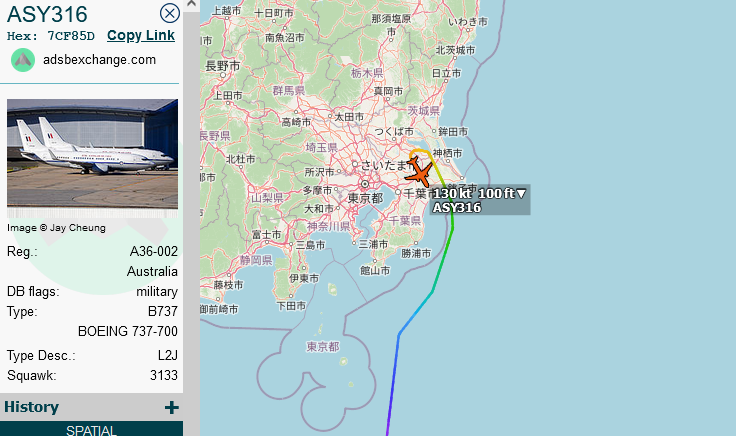Click the History section heading
This screenshot has width=736, height=436.
coord(31,407)
